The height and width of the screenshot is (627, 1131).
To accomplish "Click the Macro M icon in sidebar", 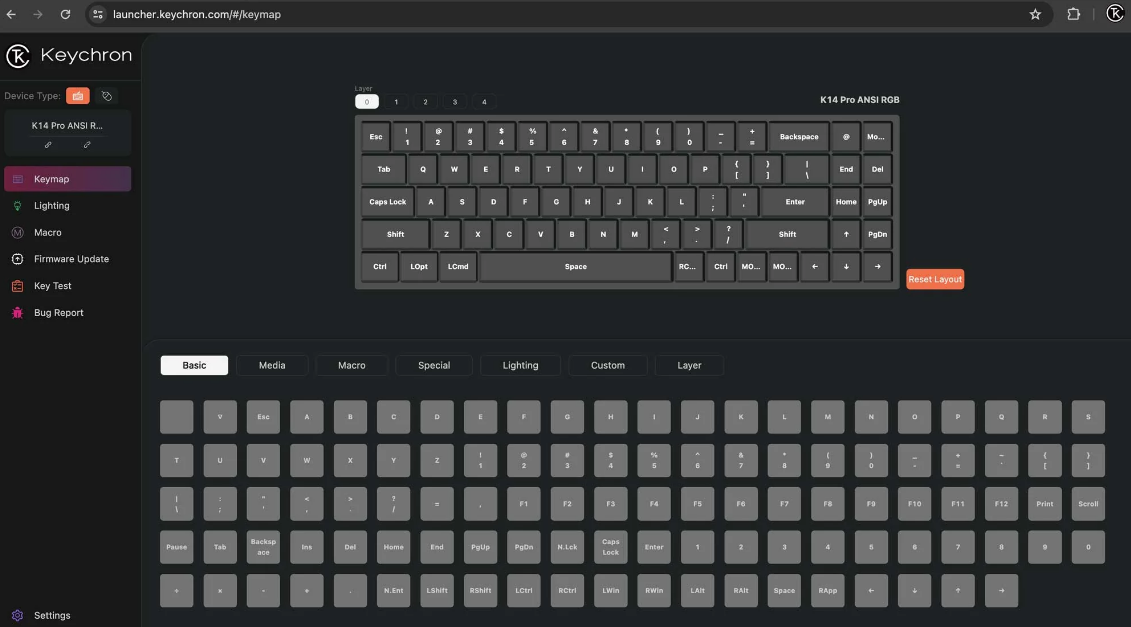I will tap(18, 232).
